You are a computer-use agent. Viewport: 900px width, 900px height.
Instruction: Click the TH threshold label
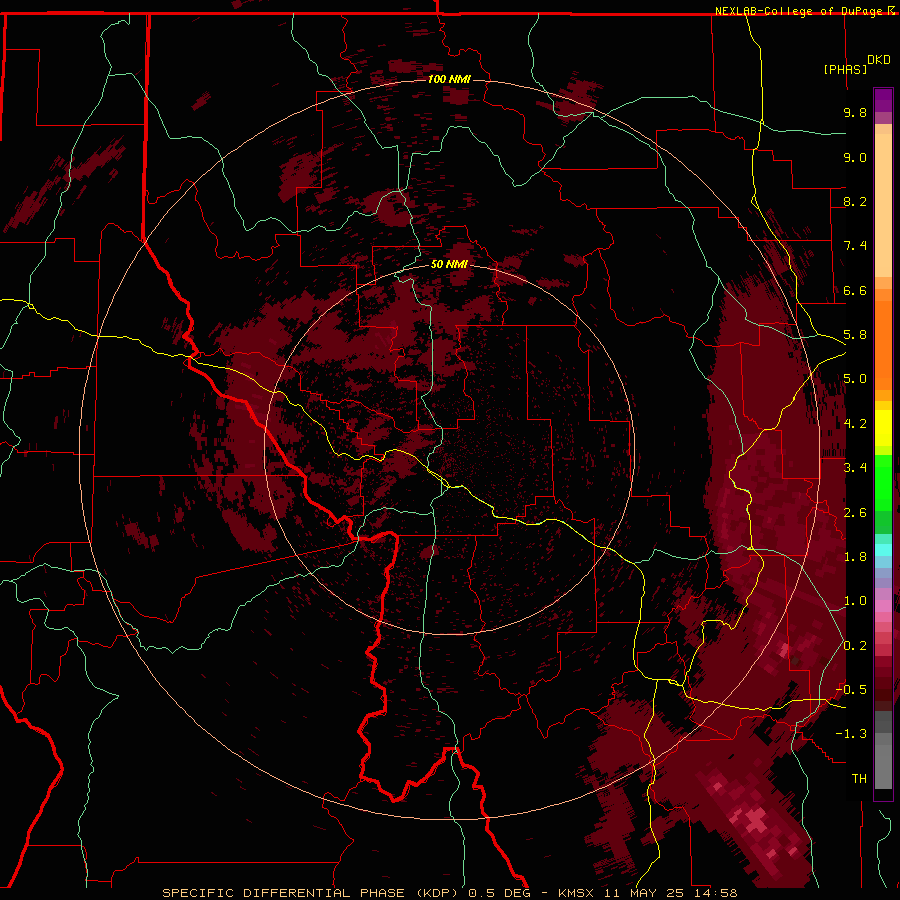click(x=859, y=779)
